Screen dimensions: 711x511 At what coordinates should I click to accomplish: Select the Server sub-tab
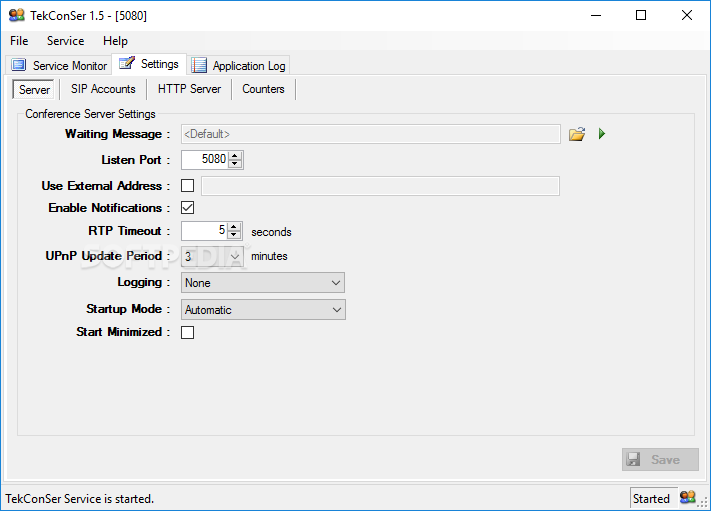click(34, 89)
